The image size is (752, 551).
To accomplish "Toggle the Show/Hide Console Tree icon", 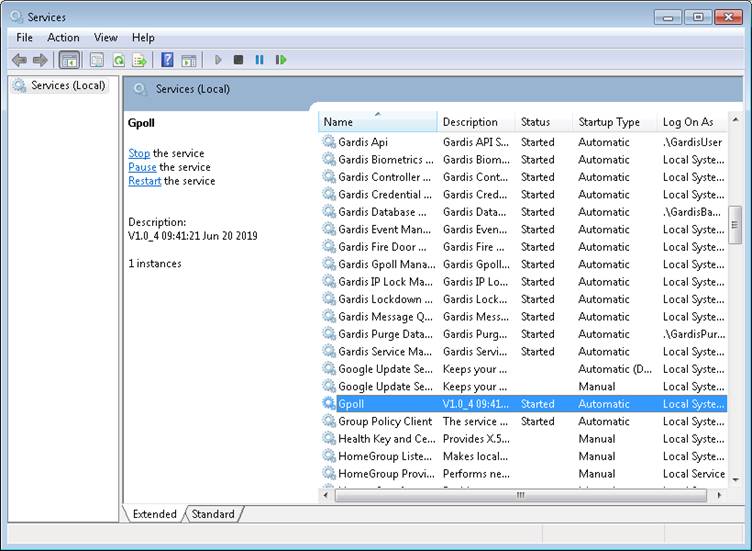I will click(69, 60).
